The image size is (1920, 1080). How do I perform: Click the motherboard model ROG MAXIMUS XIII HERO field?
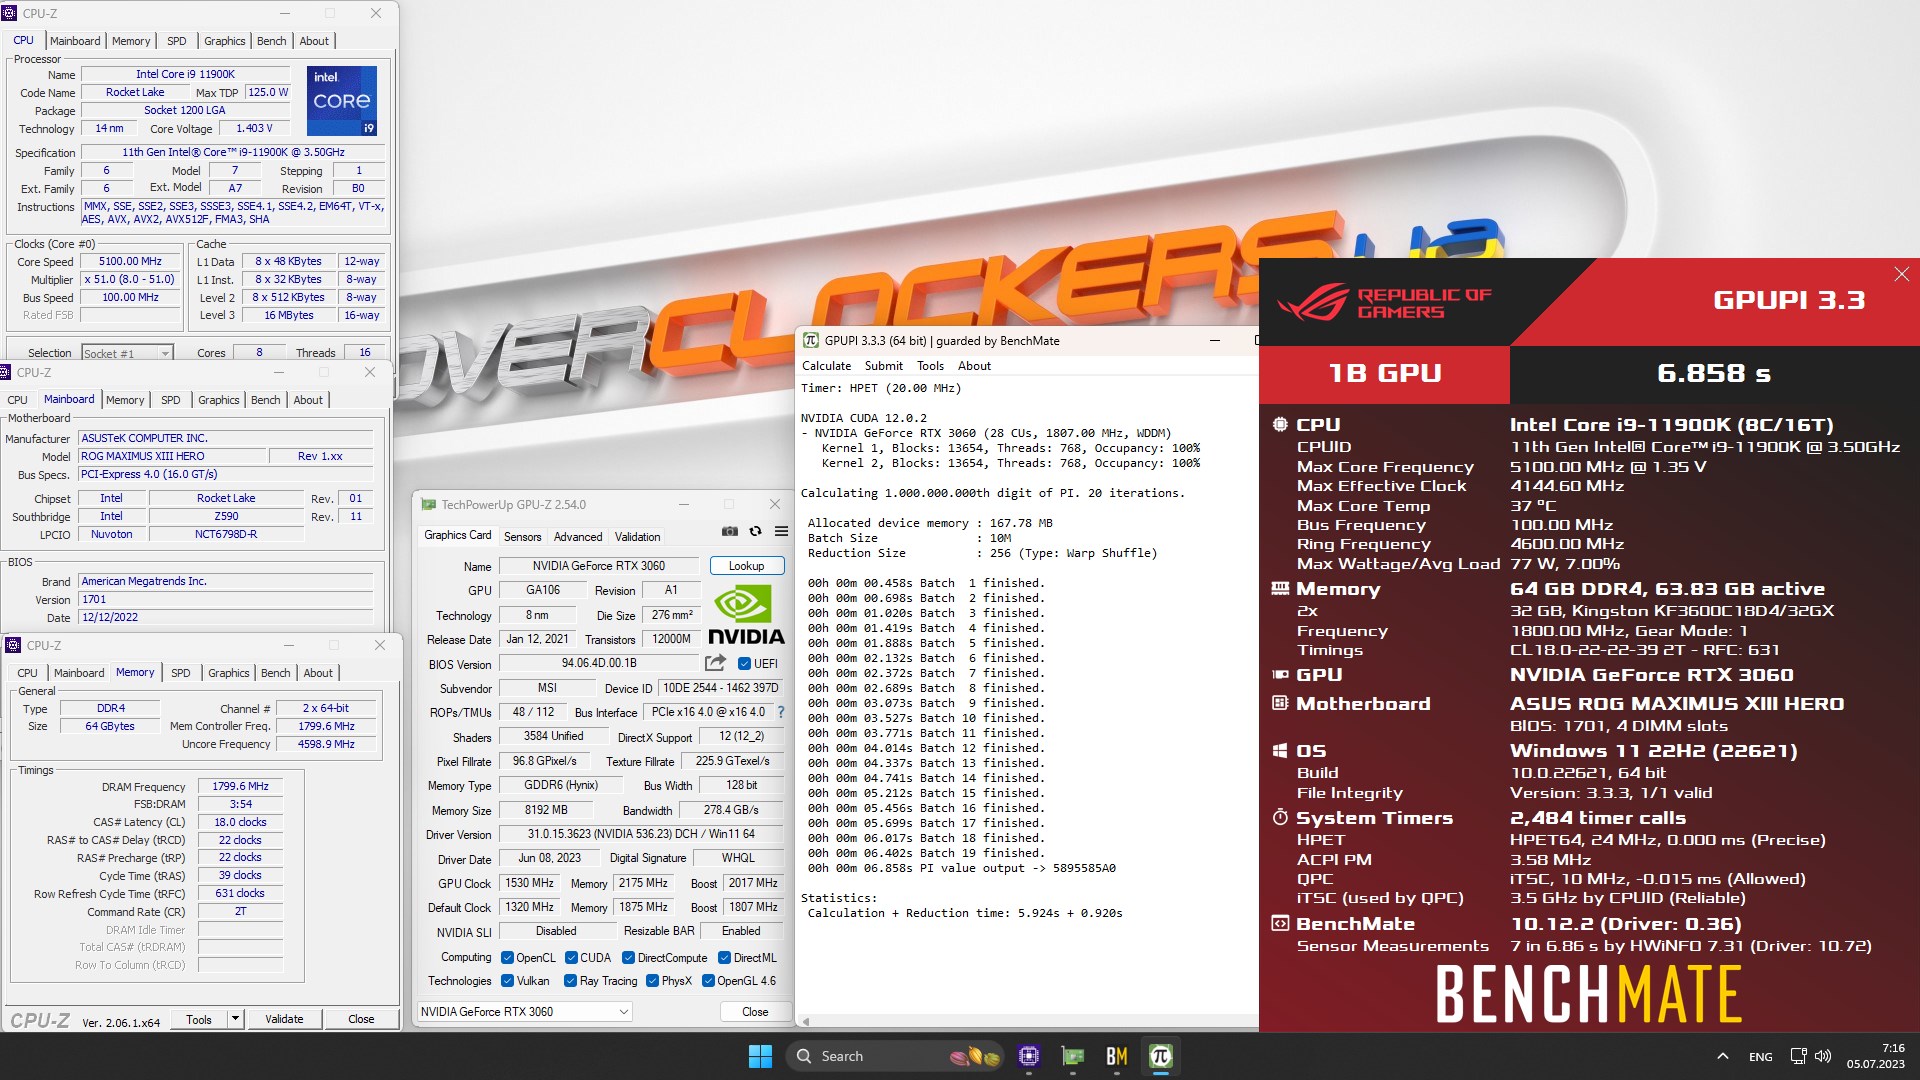pyautogui.click(x=172, y=456)
